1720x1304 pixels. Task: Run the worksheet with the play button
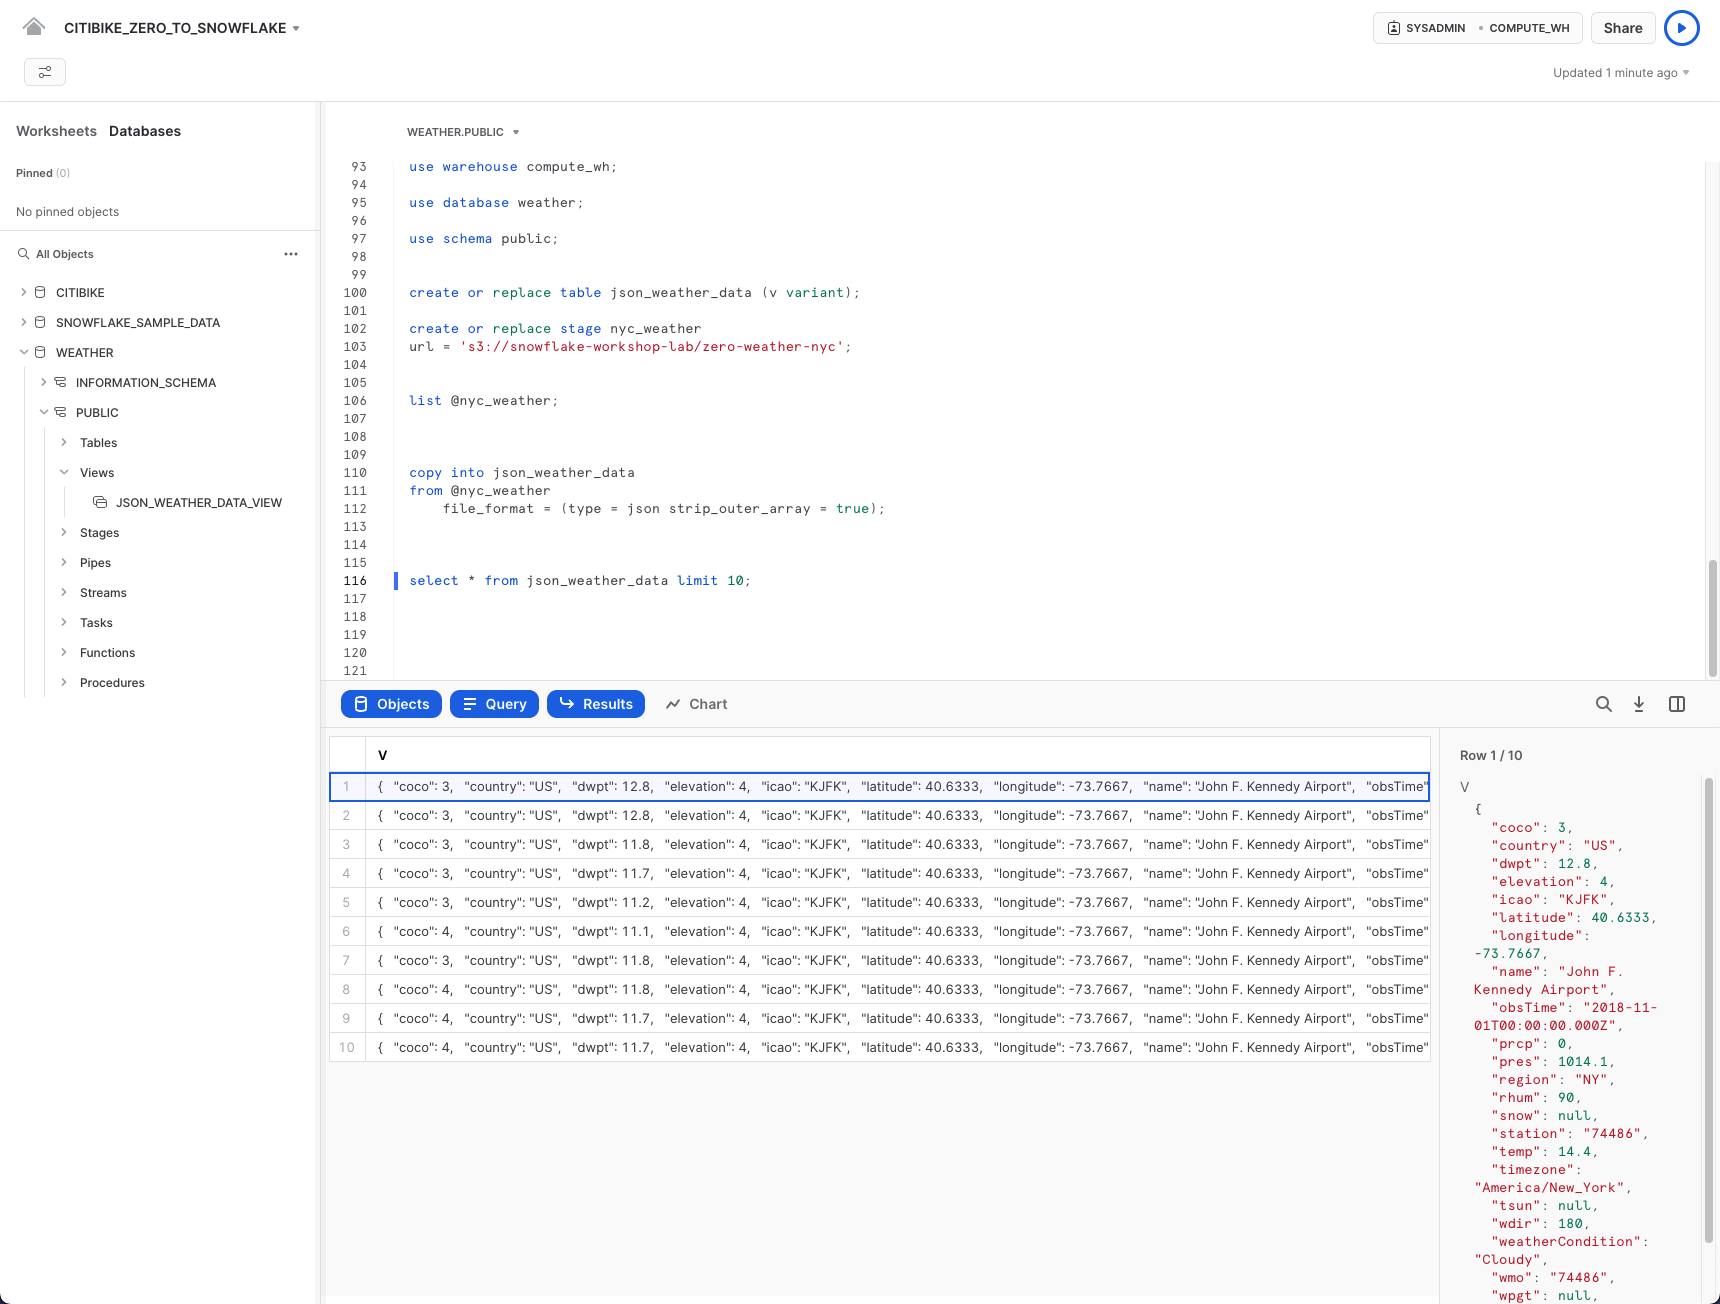pyautogui.click(x=1681, y=28)
